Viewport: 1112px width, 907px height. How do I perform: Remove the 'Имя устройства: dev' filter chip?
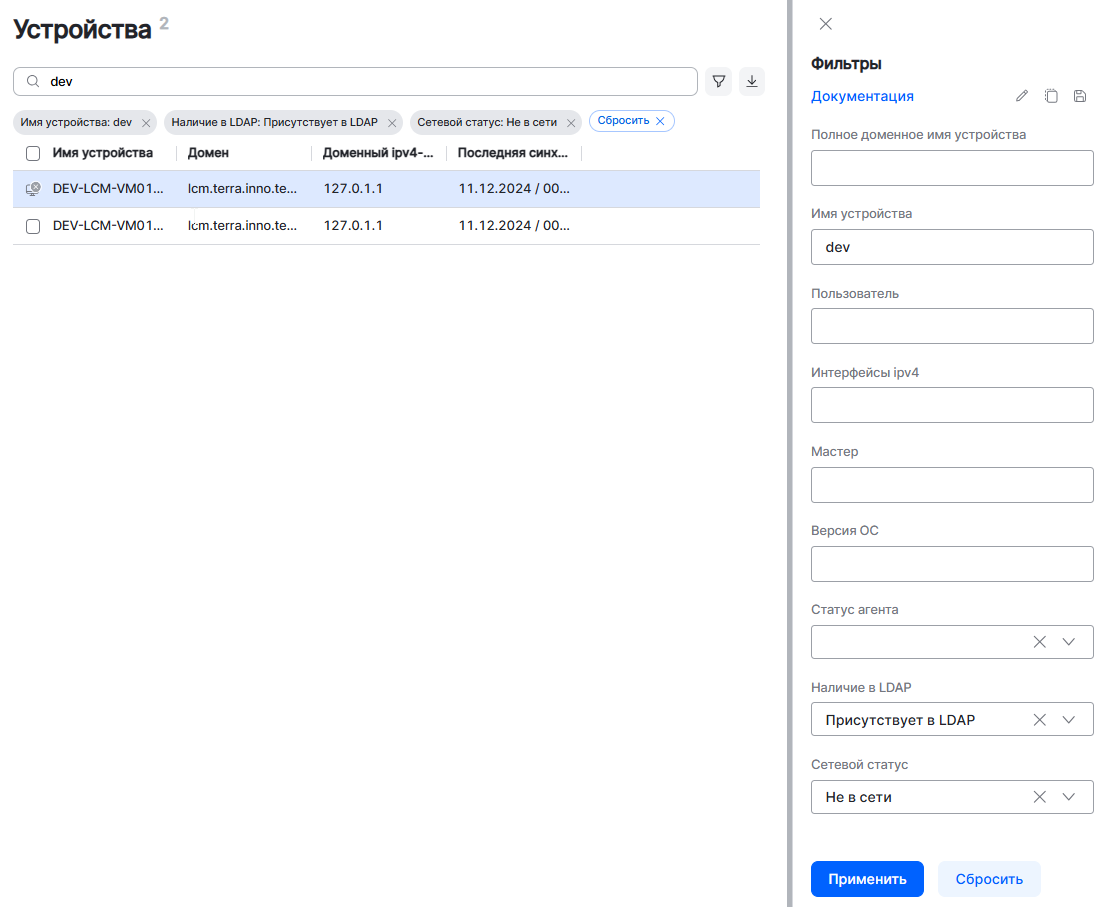(146, 122)
